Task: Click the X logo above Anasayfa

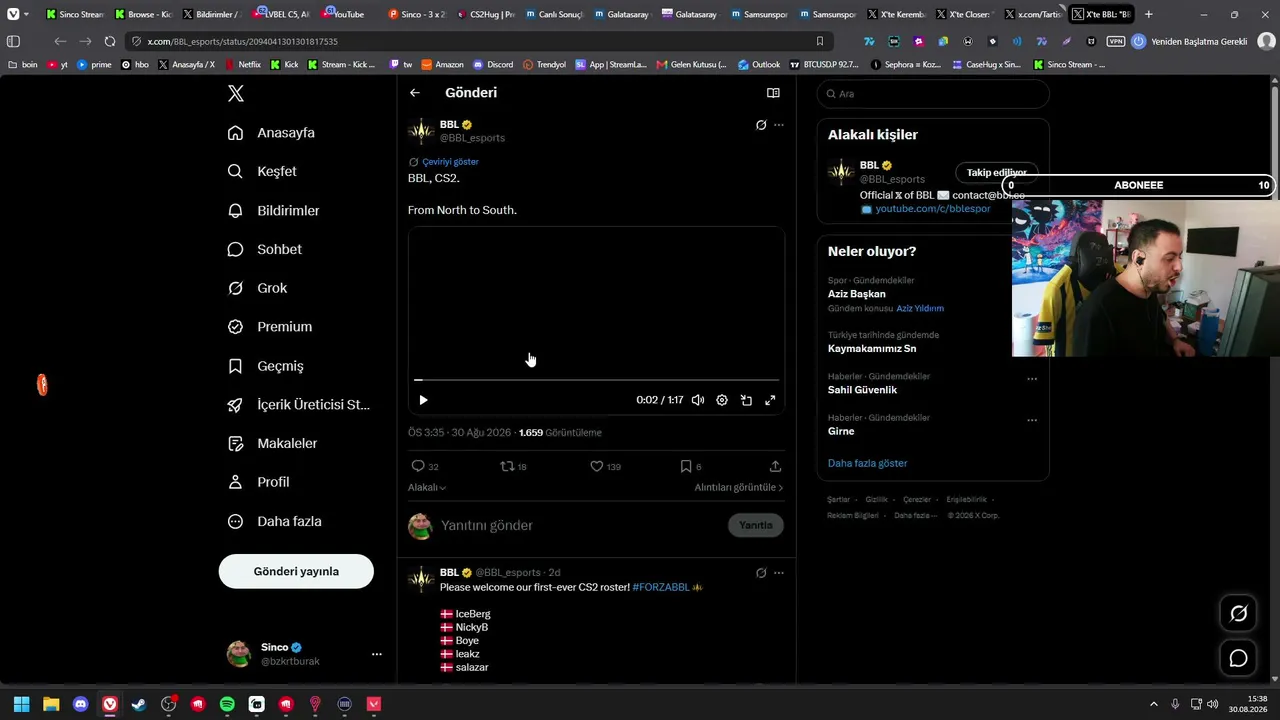Action: click(235, 93)
